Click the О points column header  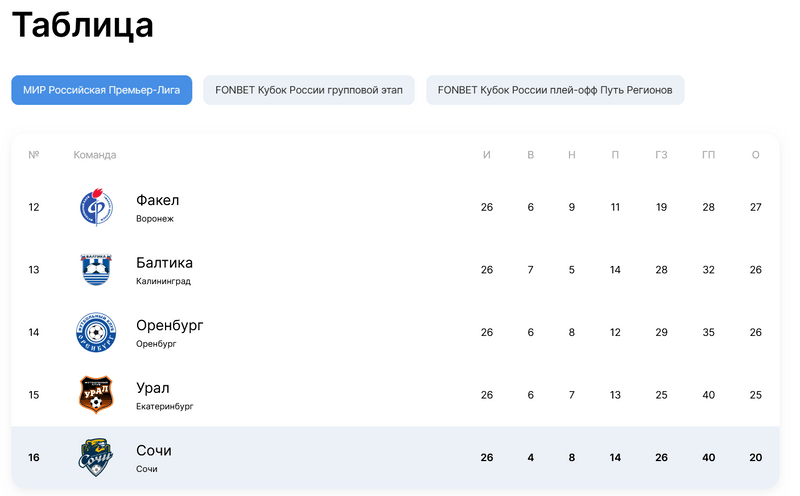tap(755, 155)
